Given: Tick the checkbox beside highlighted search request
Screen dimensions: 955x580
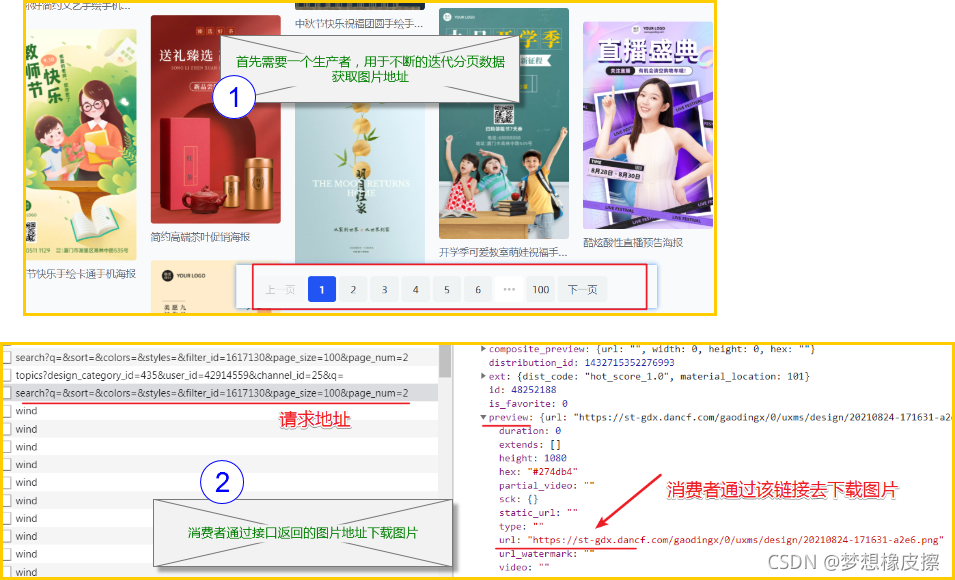Looking at the screenshot, I should [x=6, y=393].
